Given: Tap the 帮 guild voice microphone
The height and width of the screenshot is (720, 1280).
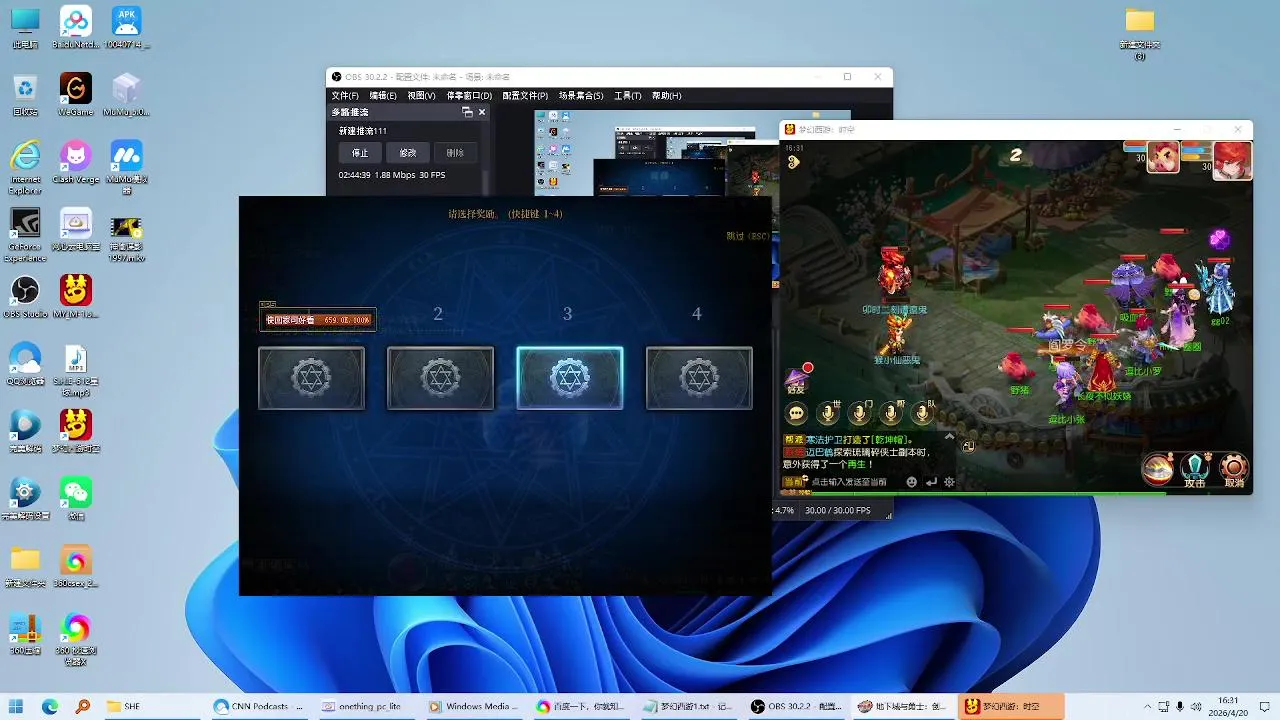Looking at the screenshot, I should pyautogui.click(x=892, y=412).
